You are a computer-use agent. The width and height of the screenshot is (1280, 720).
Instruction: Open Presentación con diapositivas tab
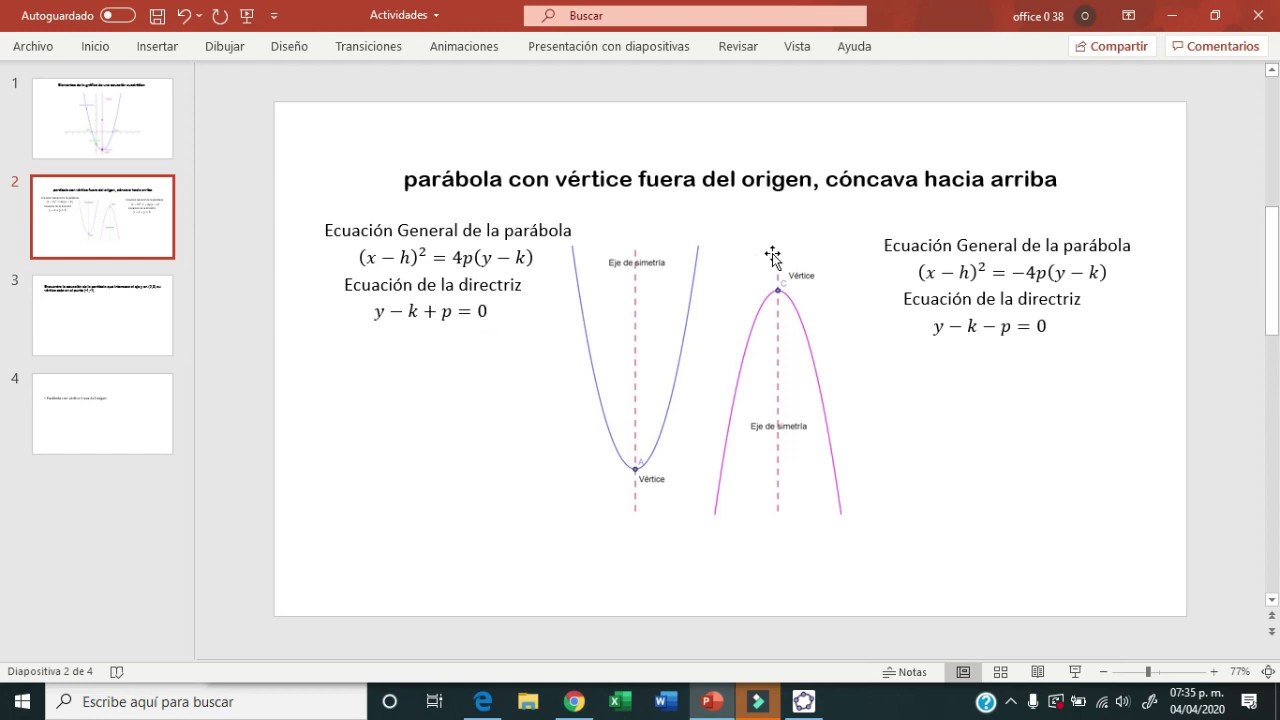click(x=609, y=46)
